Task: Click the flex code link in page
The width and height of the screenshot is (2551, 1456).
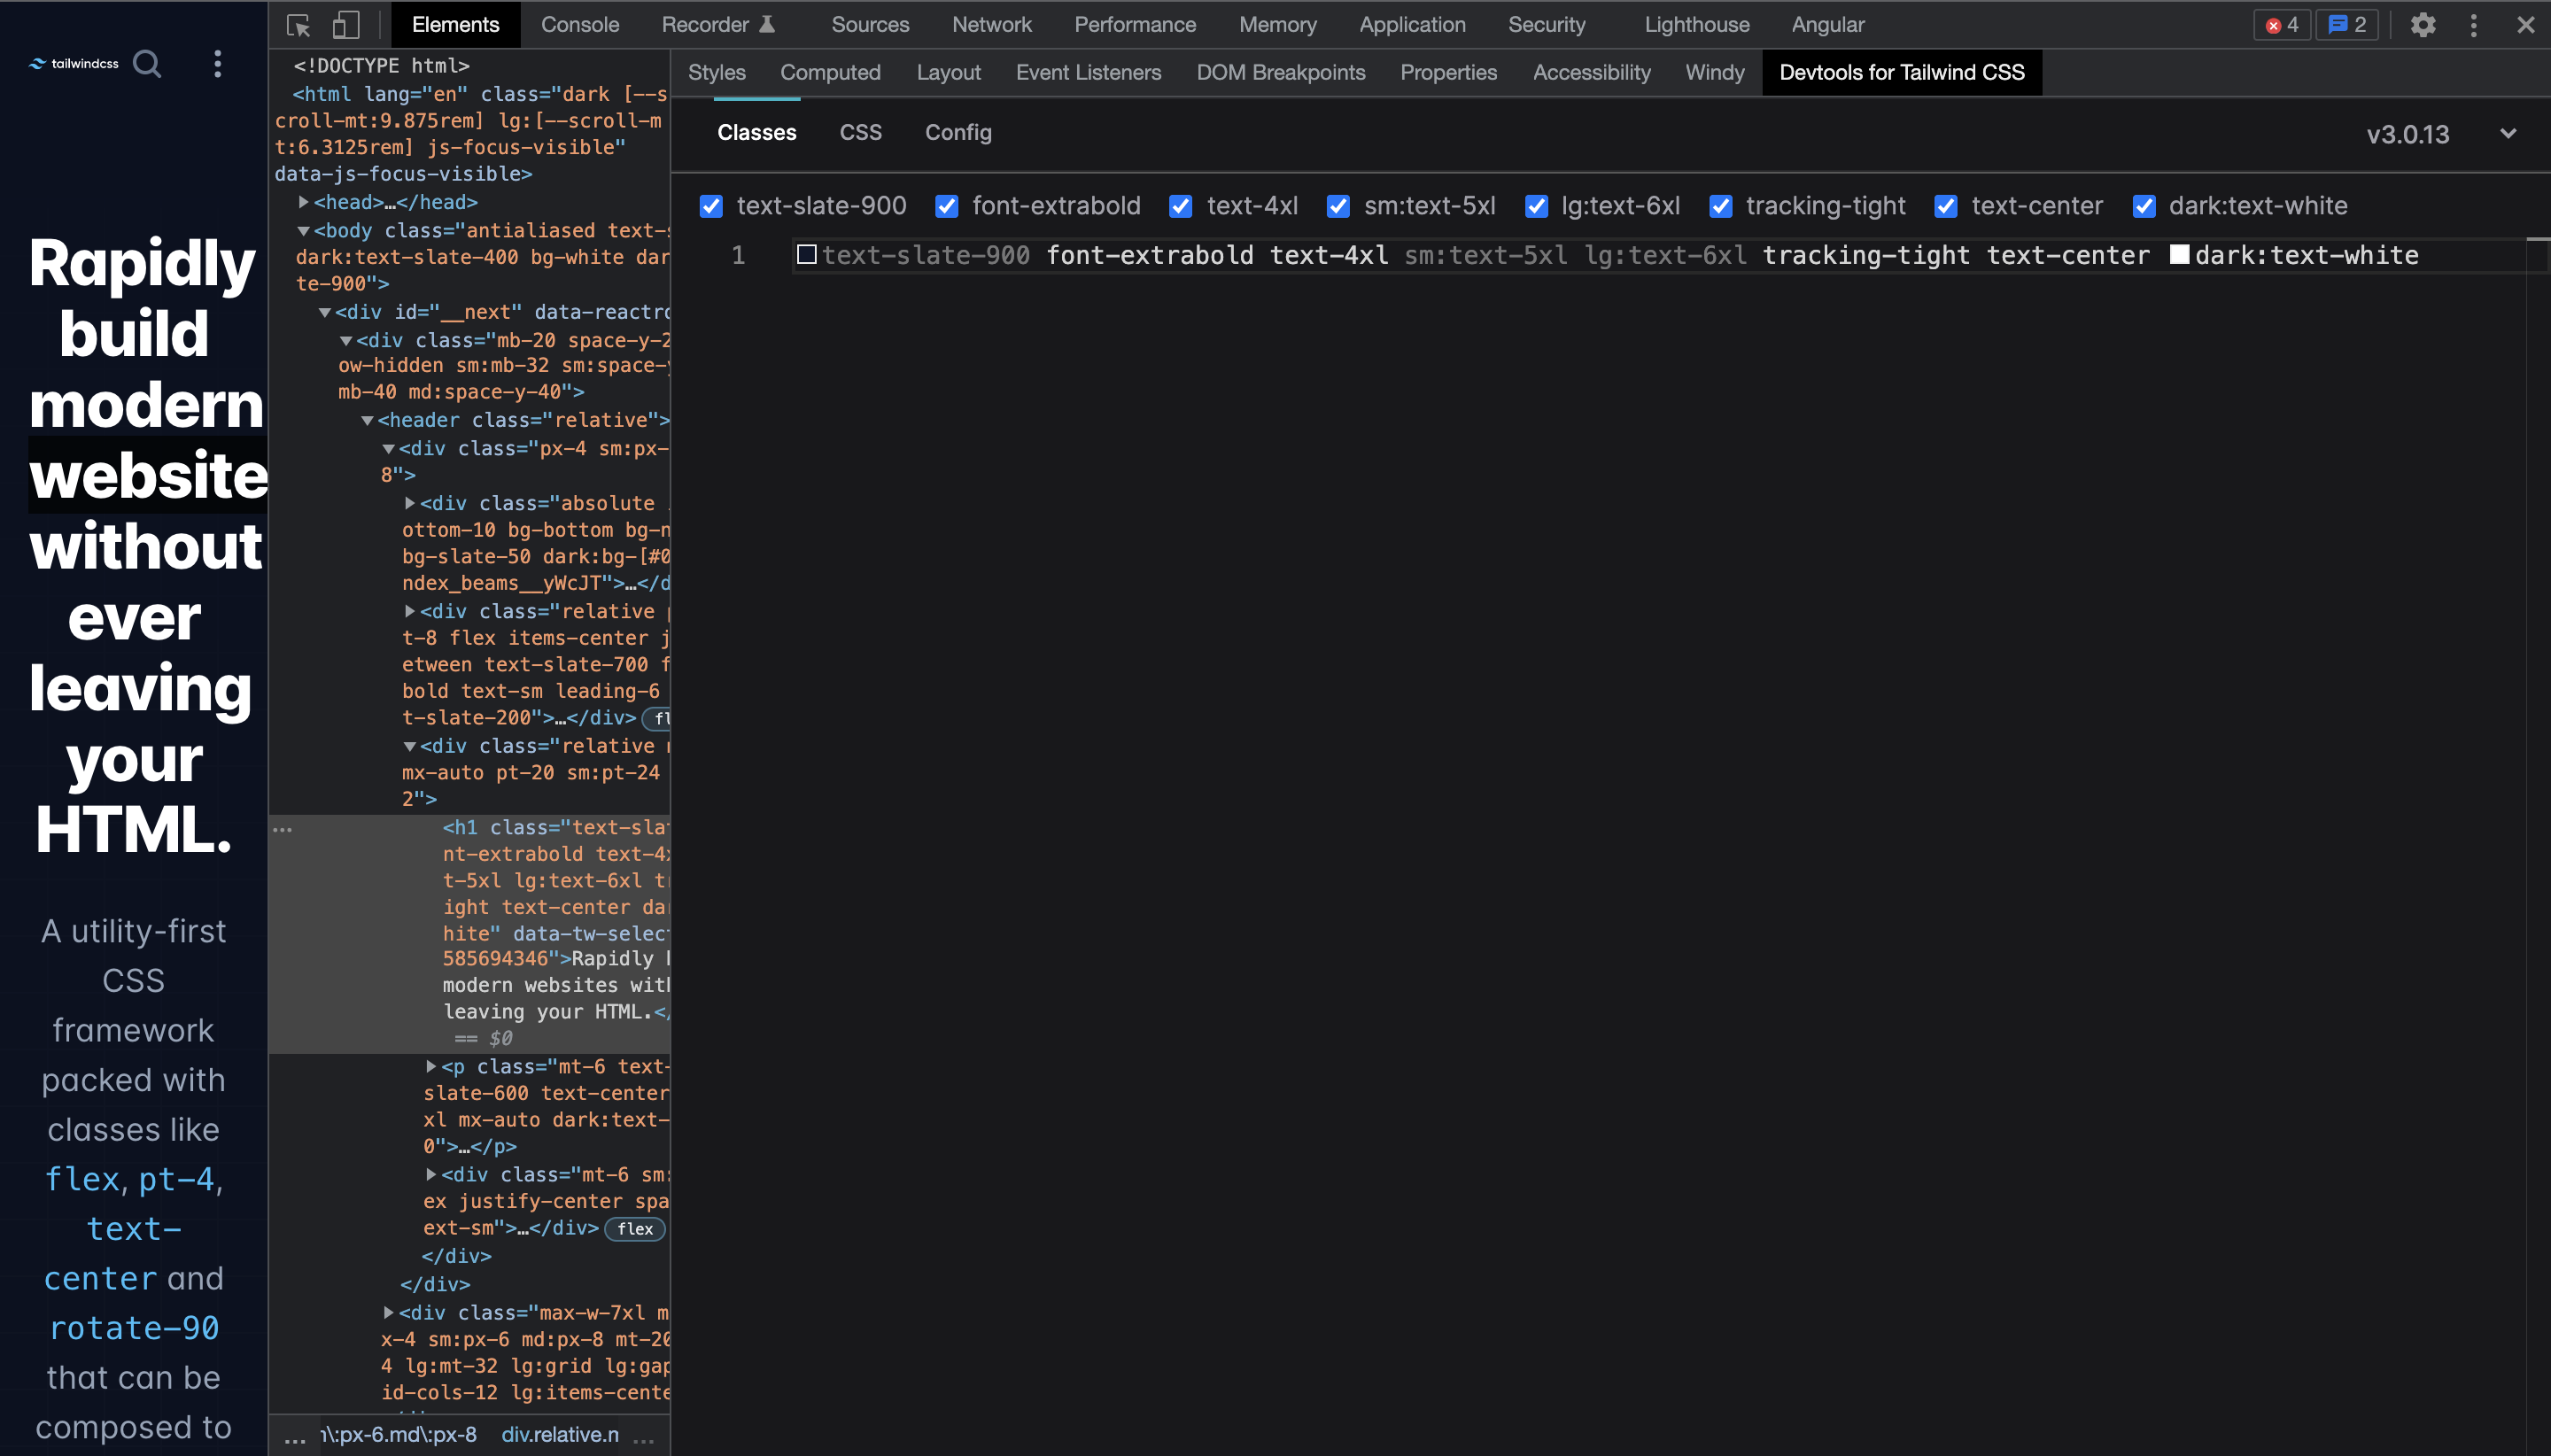Action: (83, 1180)
